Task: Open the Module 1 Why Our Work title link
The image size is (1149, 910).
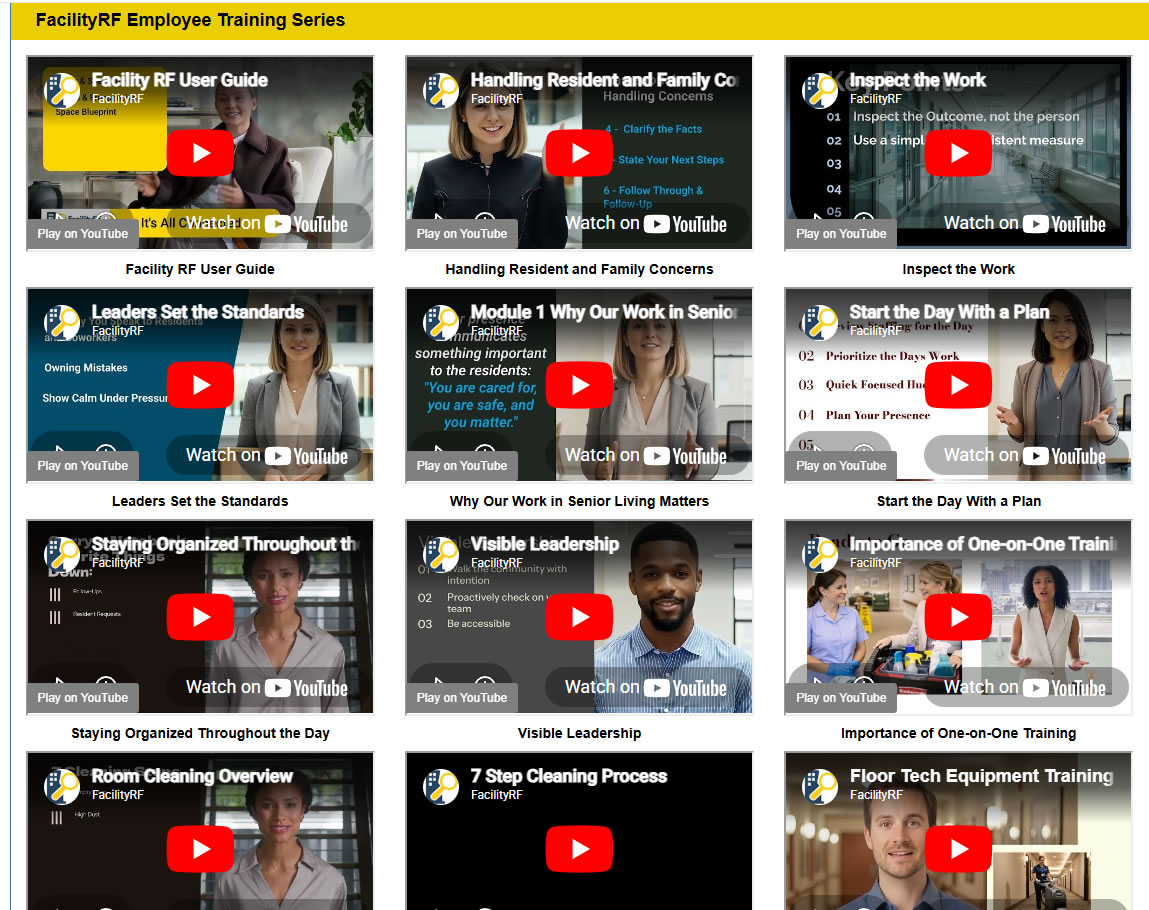Action: coord(604,312)
